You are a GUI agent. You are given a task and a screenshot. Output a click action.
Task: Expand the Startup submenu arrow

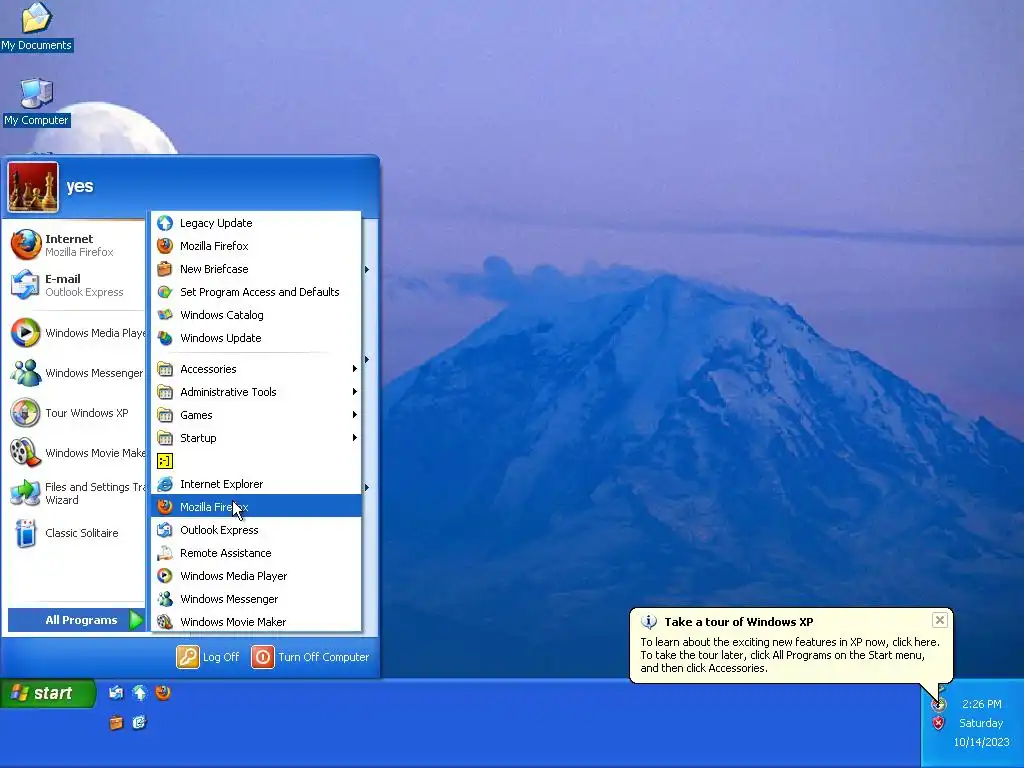click(x=355, y=438)
